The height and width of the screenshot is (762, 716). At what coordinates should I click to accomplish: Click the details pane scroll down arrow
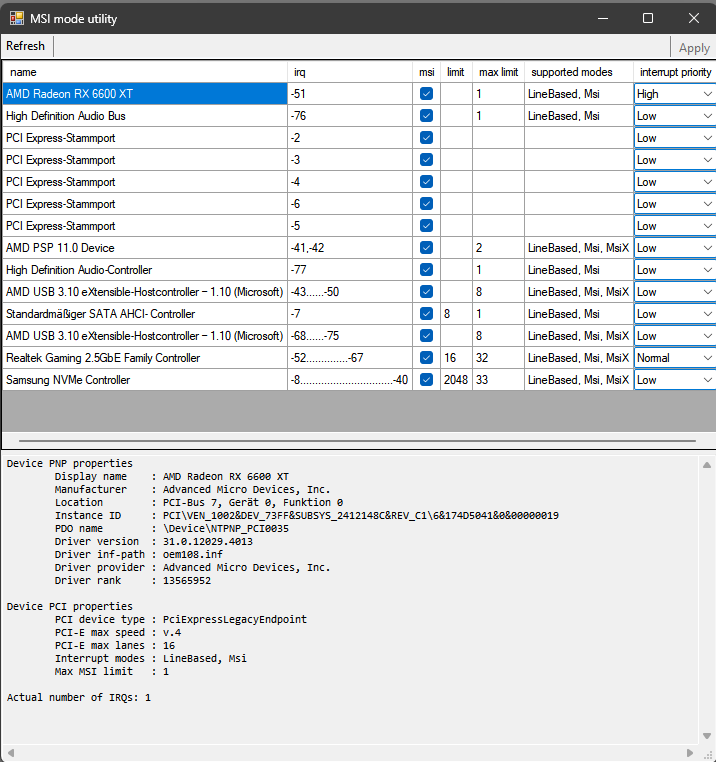[x=707, y=736]
